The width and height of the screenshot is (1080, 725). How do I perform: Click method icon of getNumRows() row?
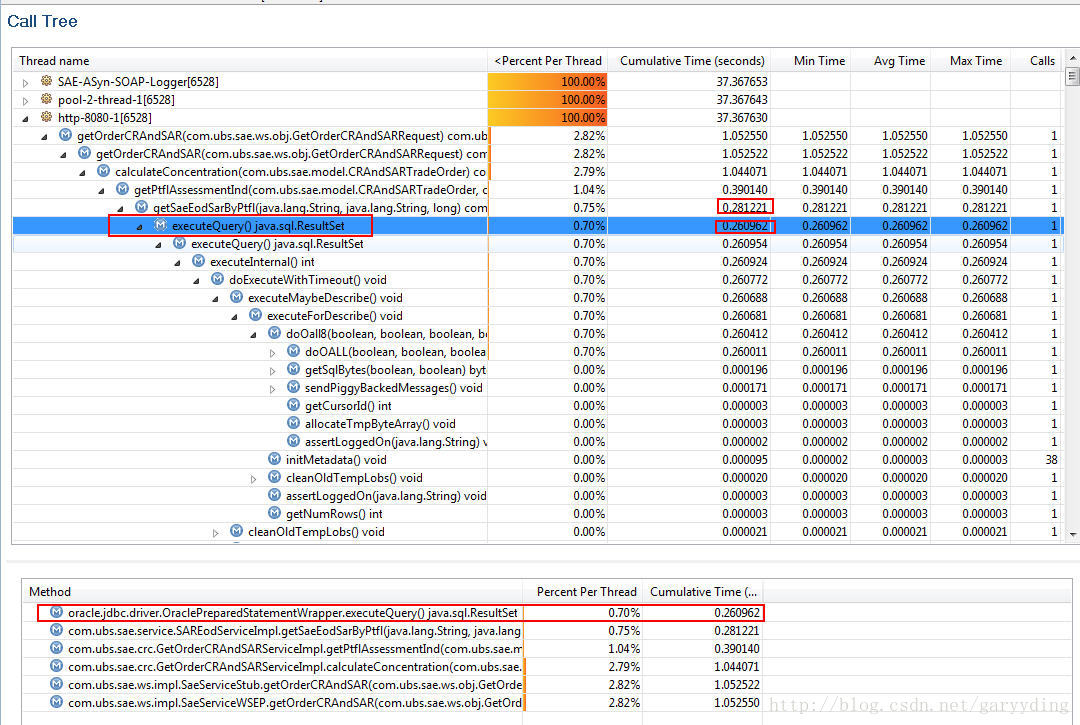tap(274, 513)
